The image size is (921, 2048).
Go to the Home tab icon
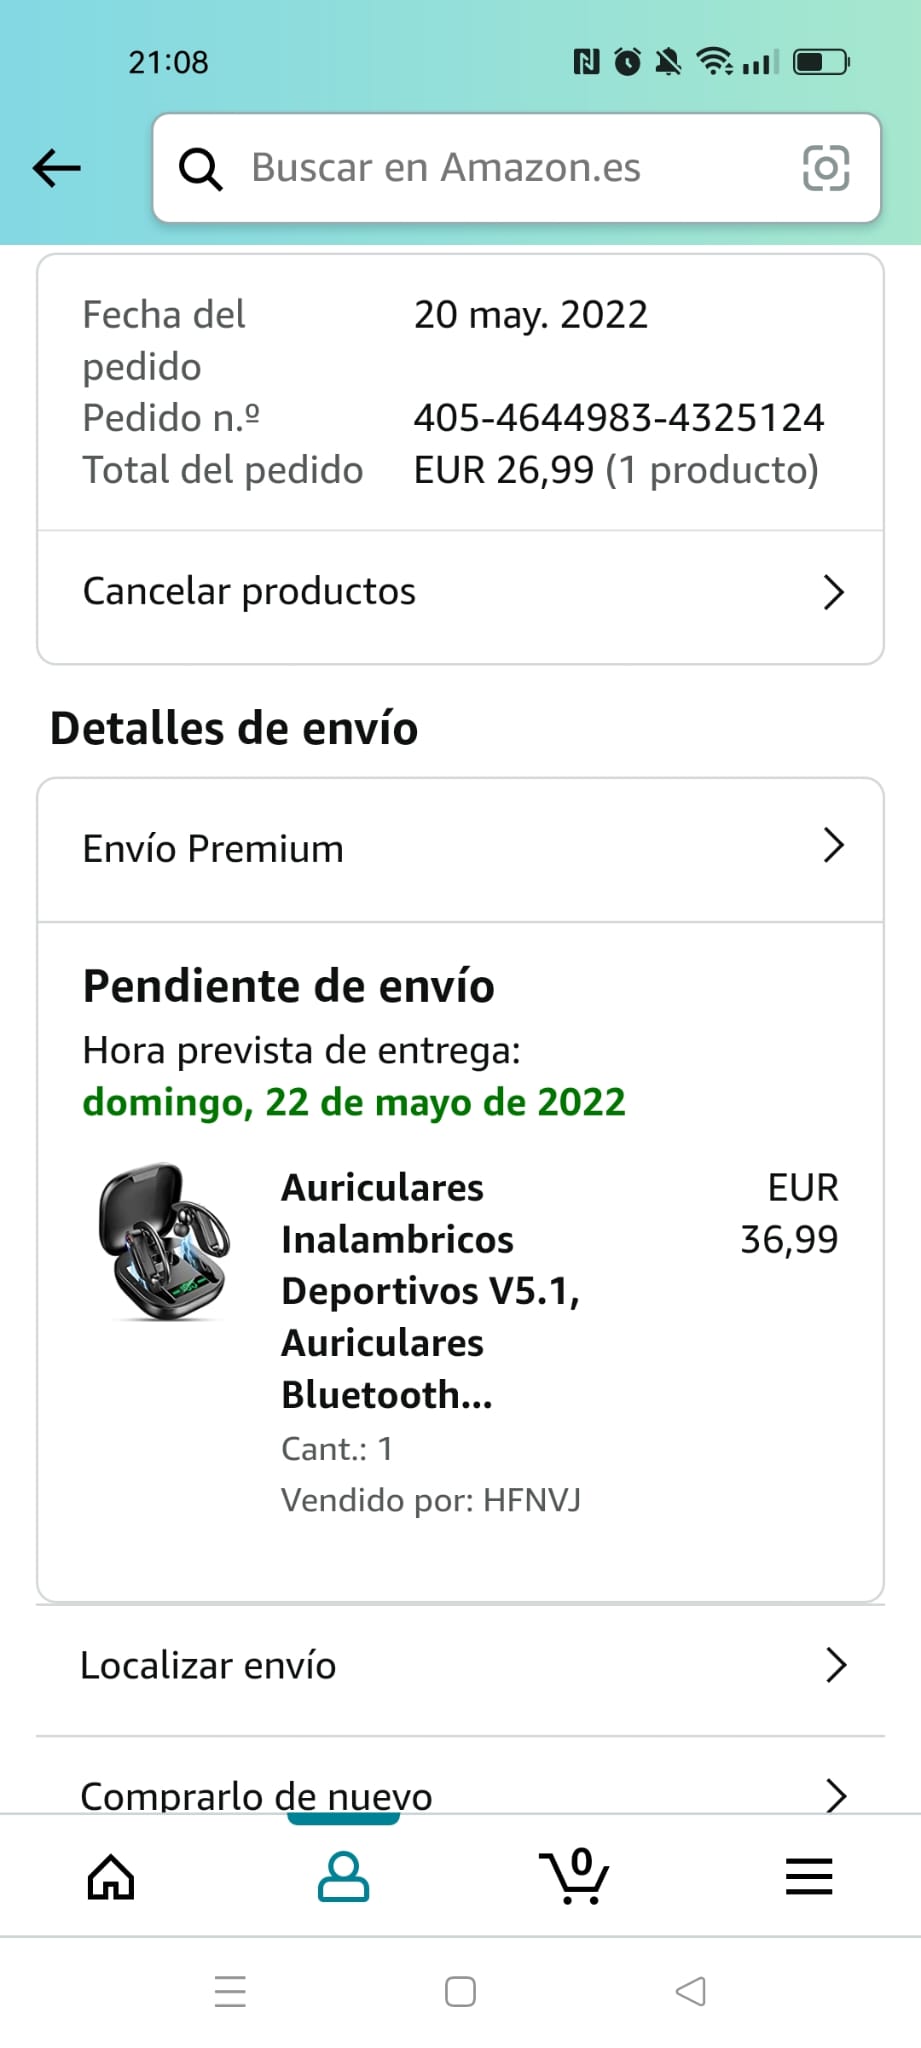click(x=111, y=1876)
